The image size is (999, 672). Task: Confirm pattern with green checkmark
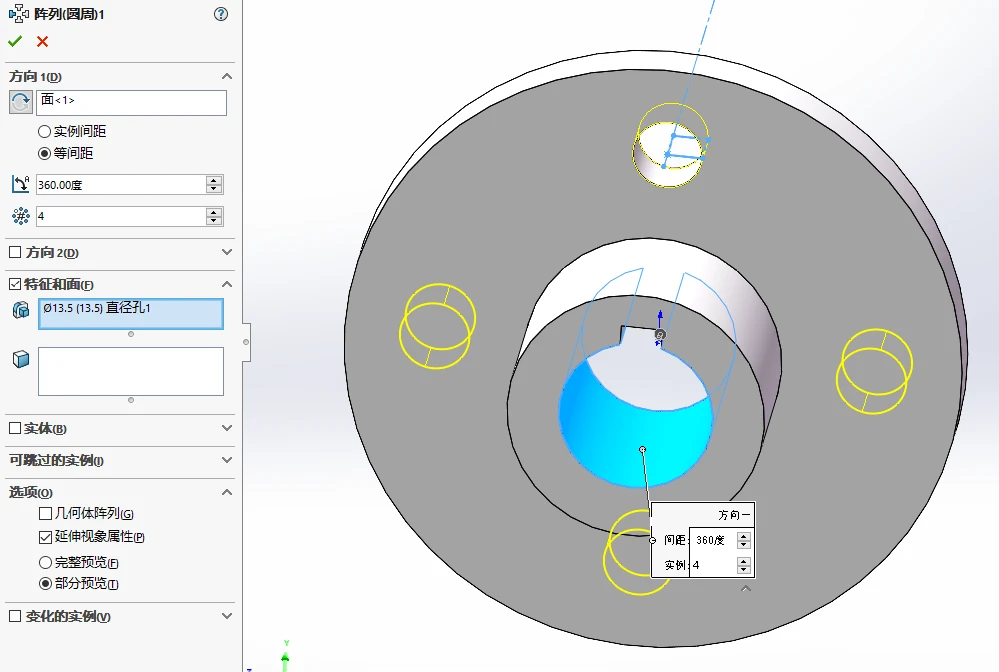(15, 41)
